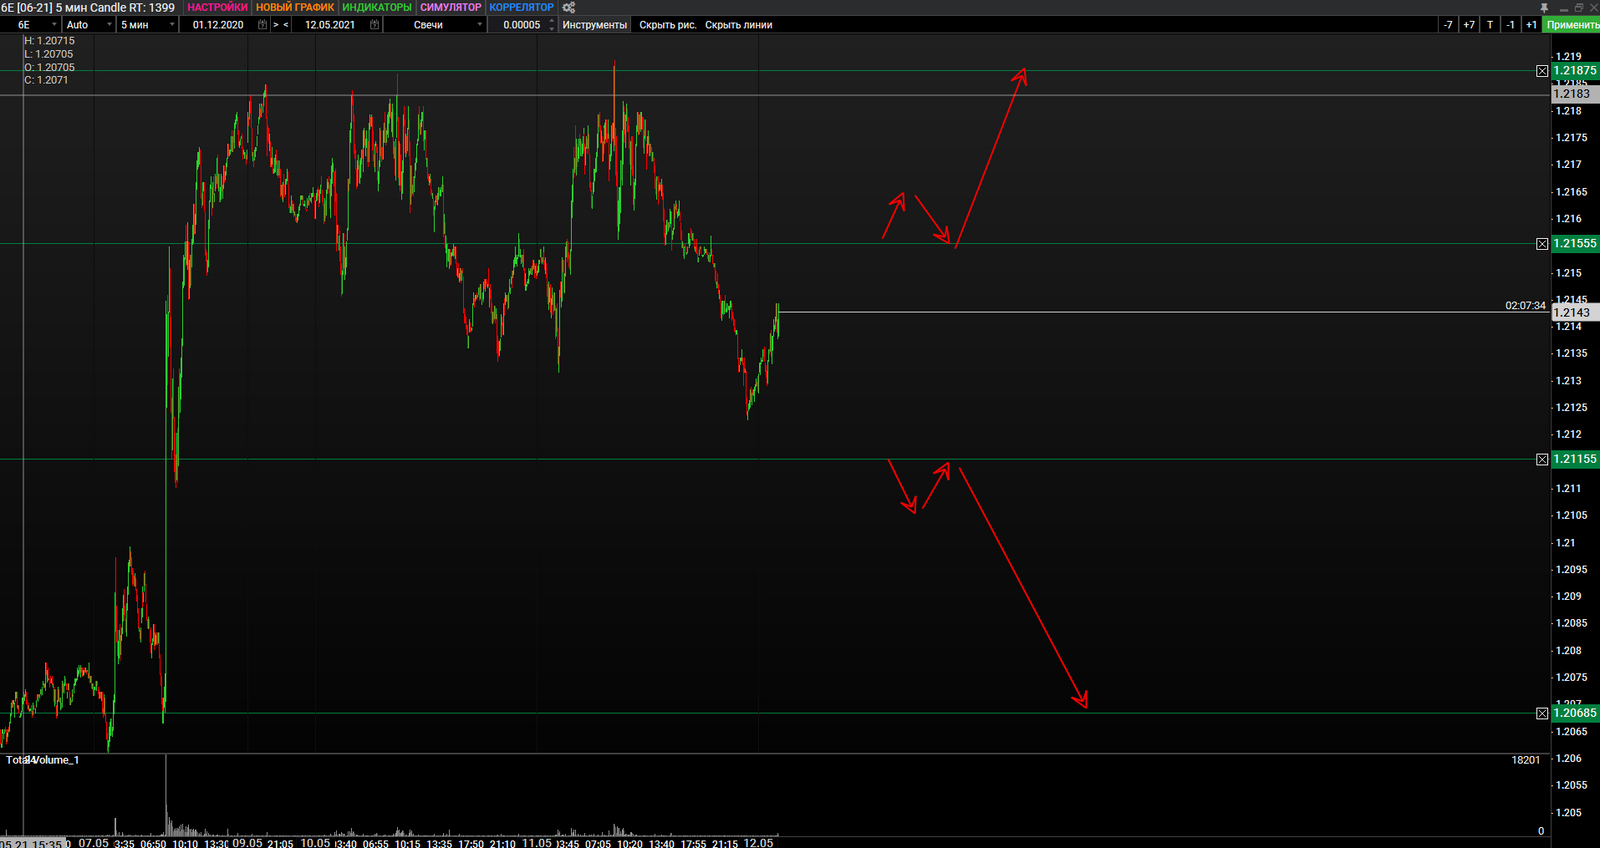This screenshot has height=848, width=1600.
Task: Adjust the 0.00005 tick size stepper
Action: point(552,25)
